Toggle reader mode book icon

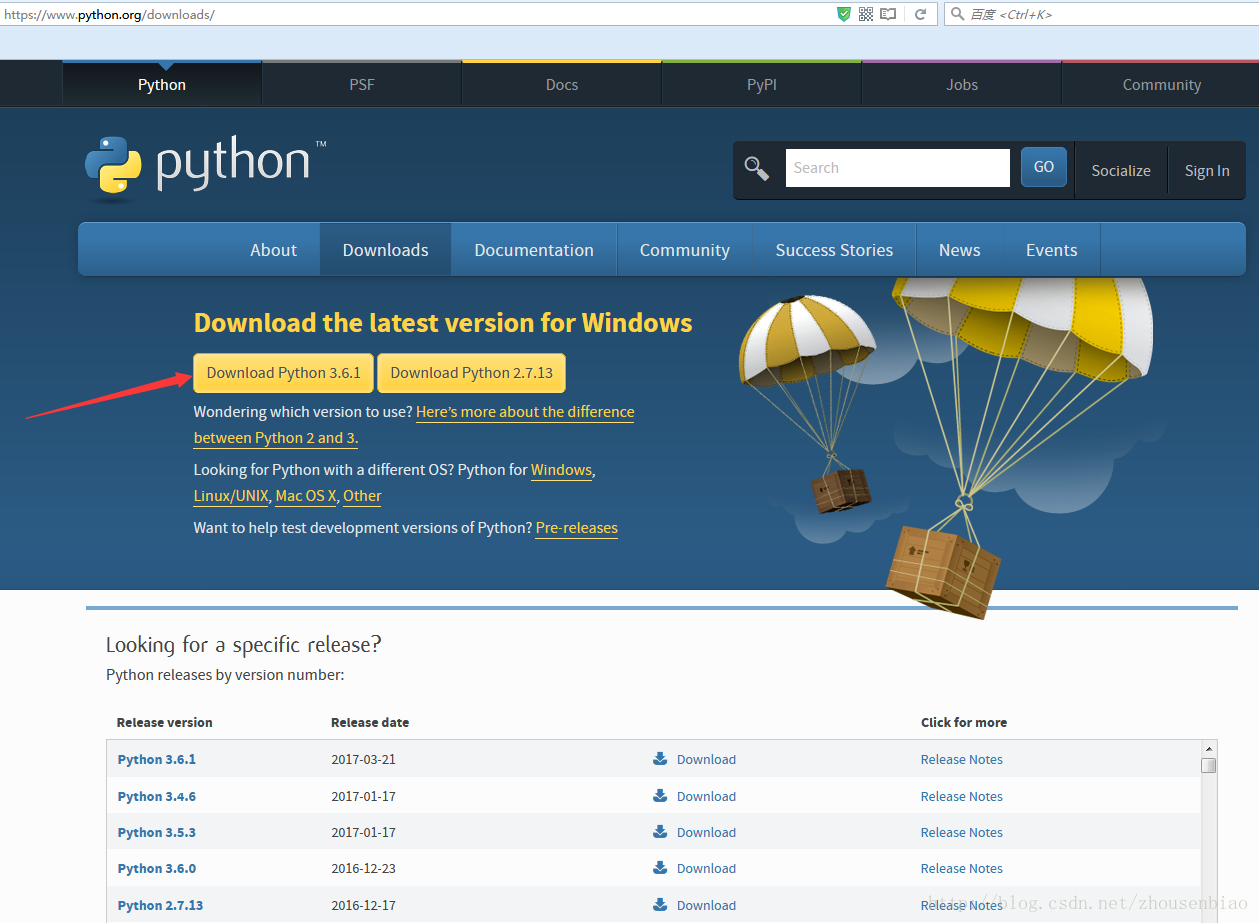888,14
